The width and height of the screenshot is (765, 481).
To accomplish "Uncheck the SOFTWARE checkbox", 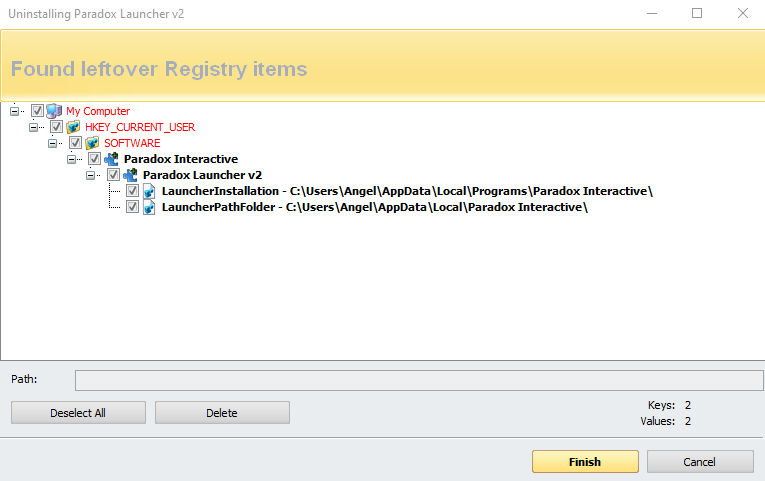I will (x=76, y=143).
